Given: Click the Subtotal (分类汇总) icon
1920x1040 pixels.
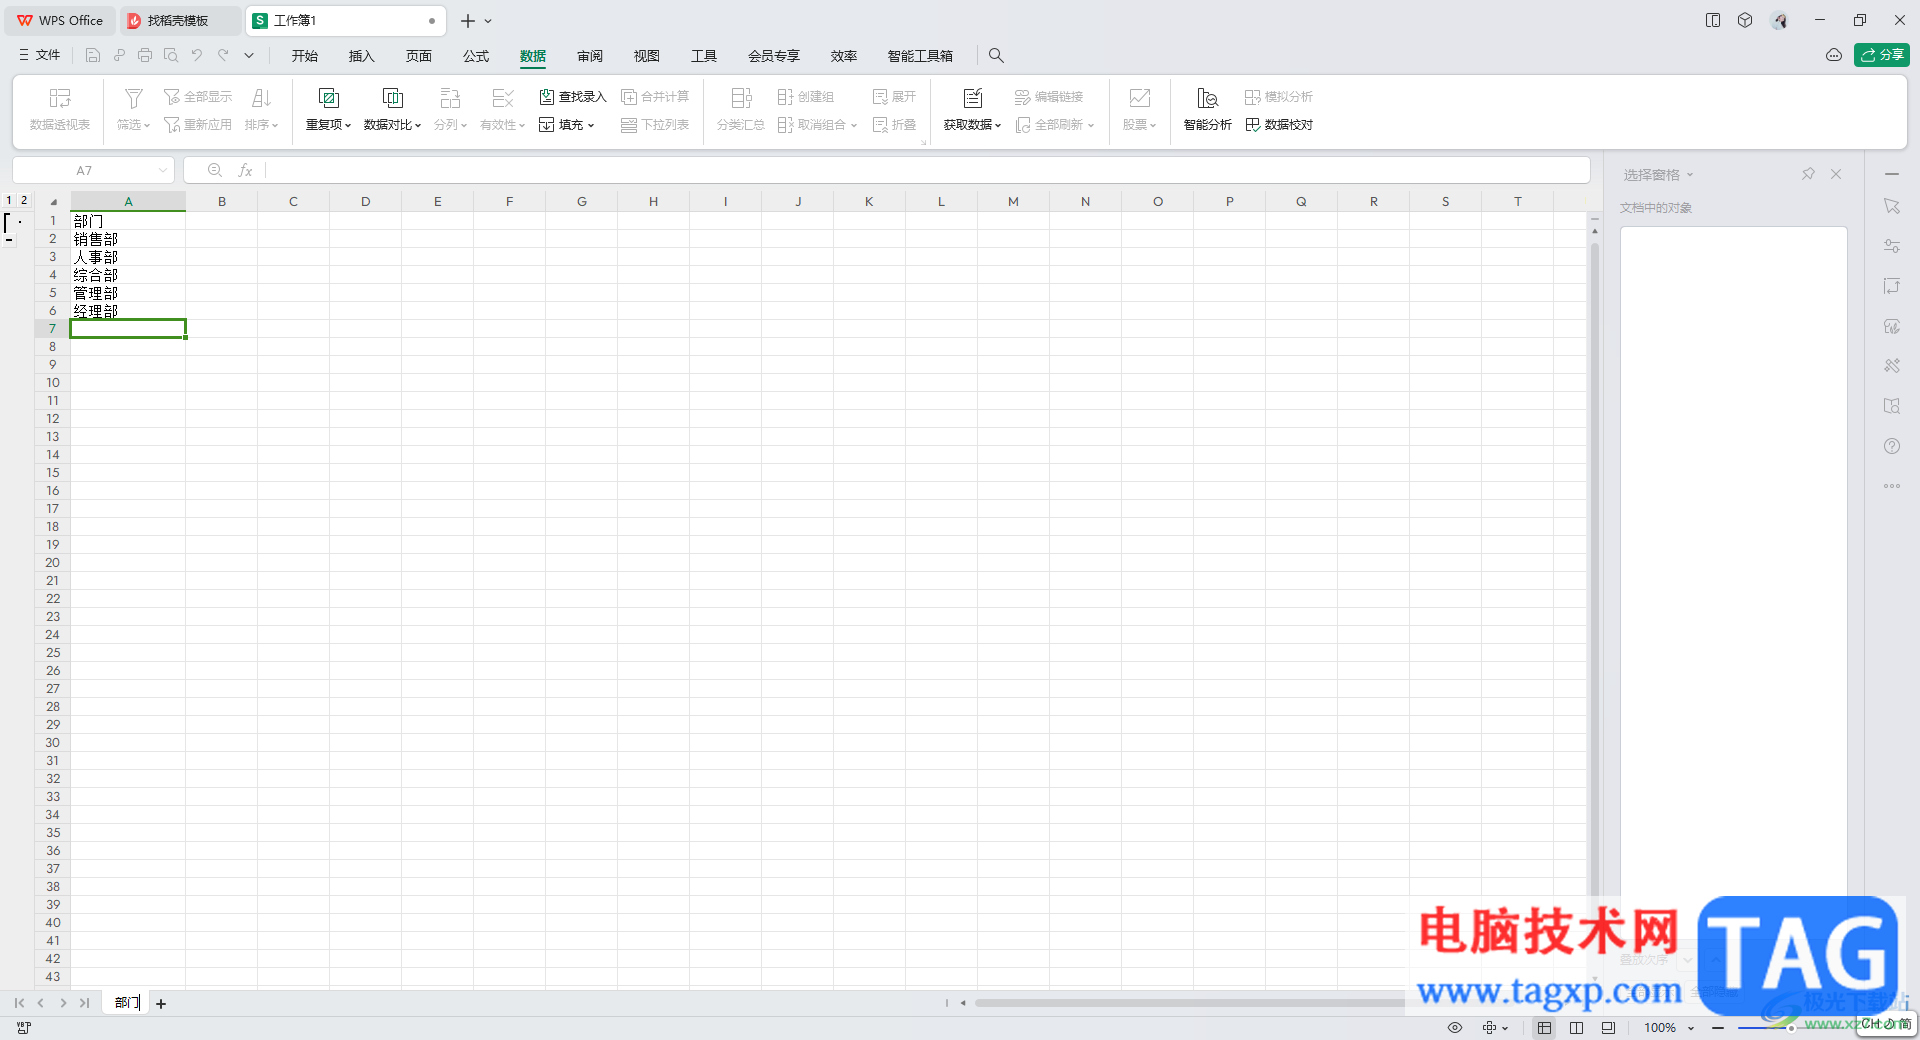Looking at the screenshot, I should 741,98.
